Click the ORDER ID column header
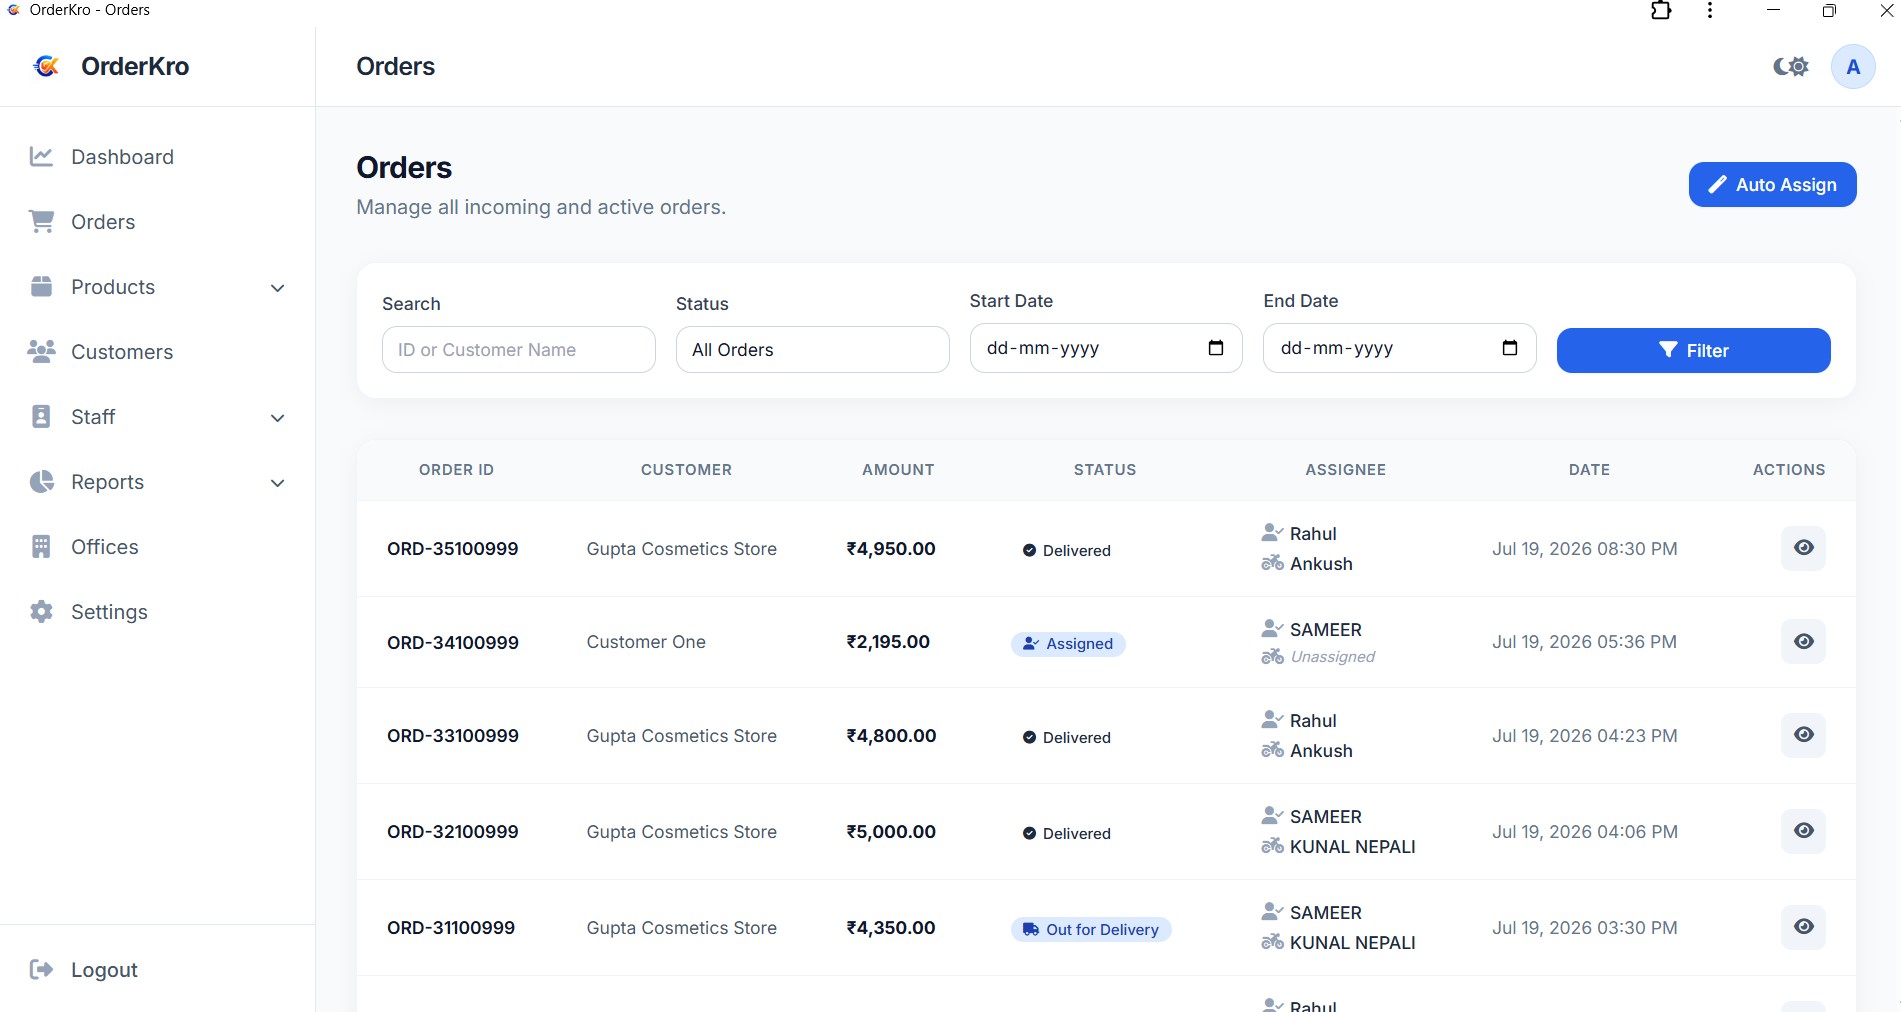Screen dimensions: 1901x1012 (x=456, y=470)
